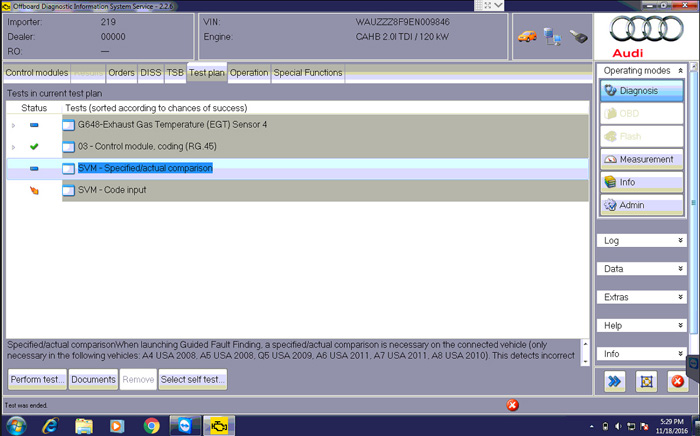Select Diagnosis operating mode
Image resolution: width=700 pixels, height=436 pixels.
(642, 91)
